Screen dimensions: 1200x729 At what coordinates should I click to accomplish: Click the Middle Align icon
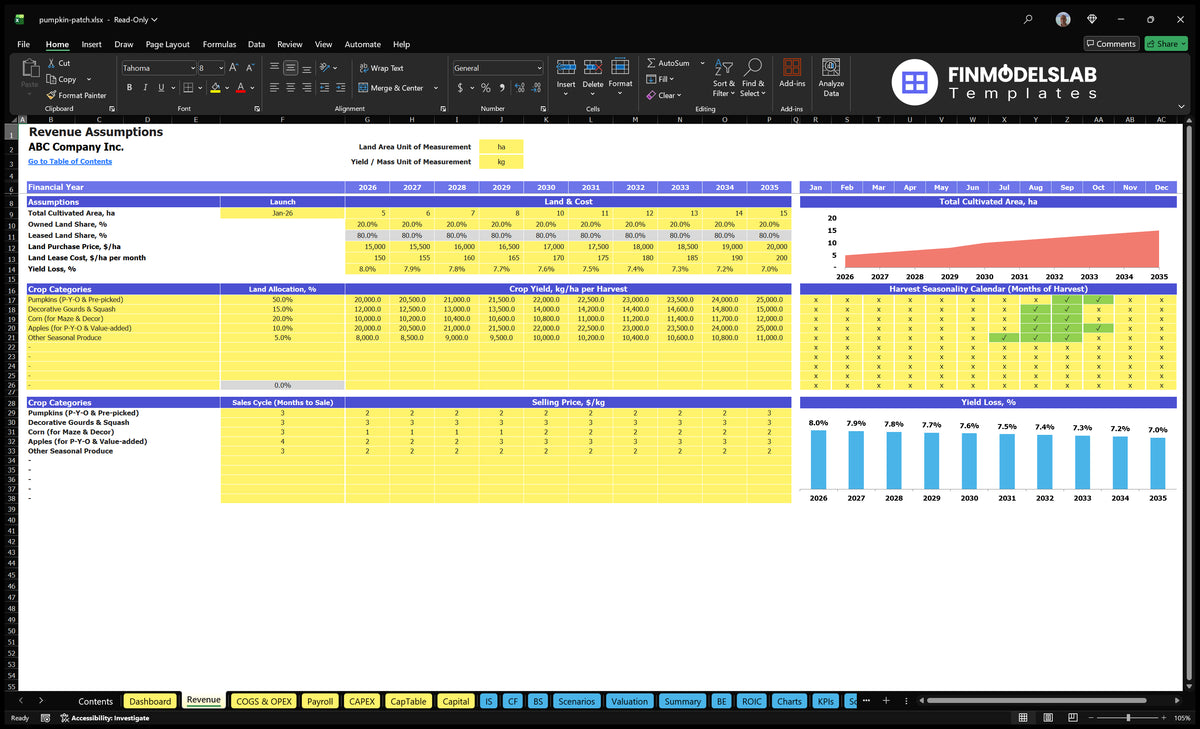291,68
